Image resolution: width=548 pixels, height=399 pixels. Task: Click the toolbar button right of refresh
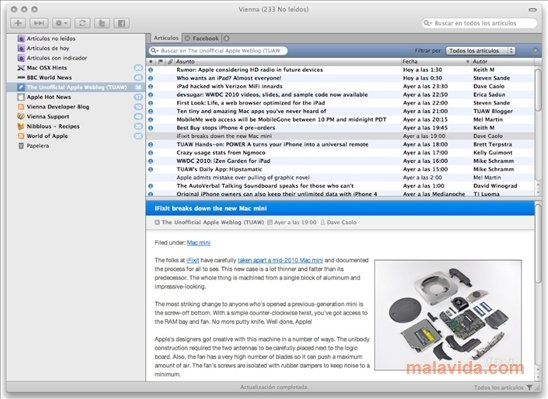(x=102, y=23)
